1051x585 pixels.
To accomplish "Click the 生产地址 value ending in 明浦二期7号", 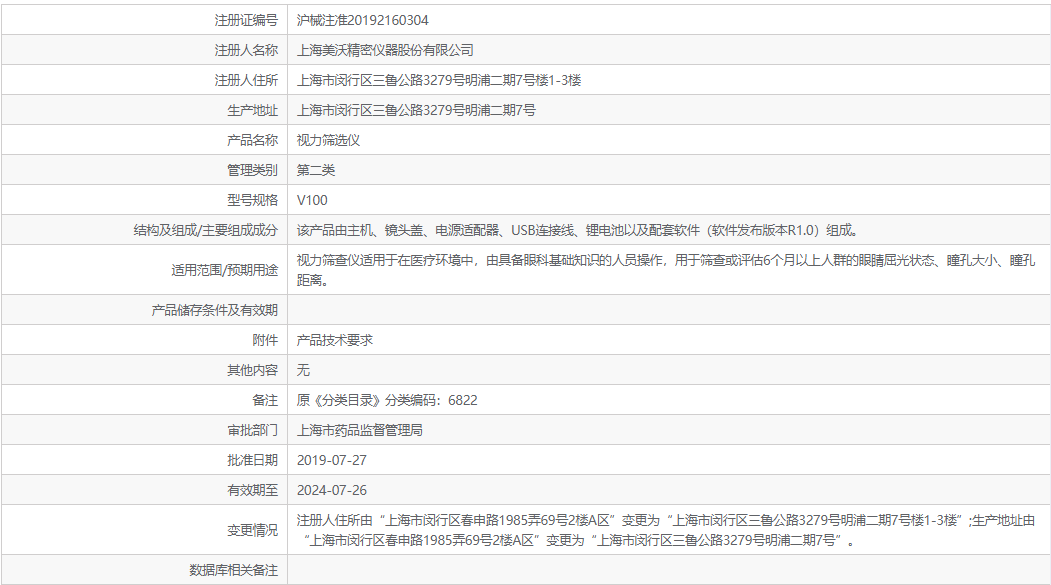I will [416, 111].
